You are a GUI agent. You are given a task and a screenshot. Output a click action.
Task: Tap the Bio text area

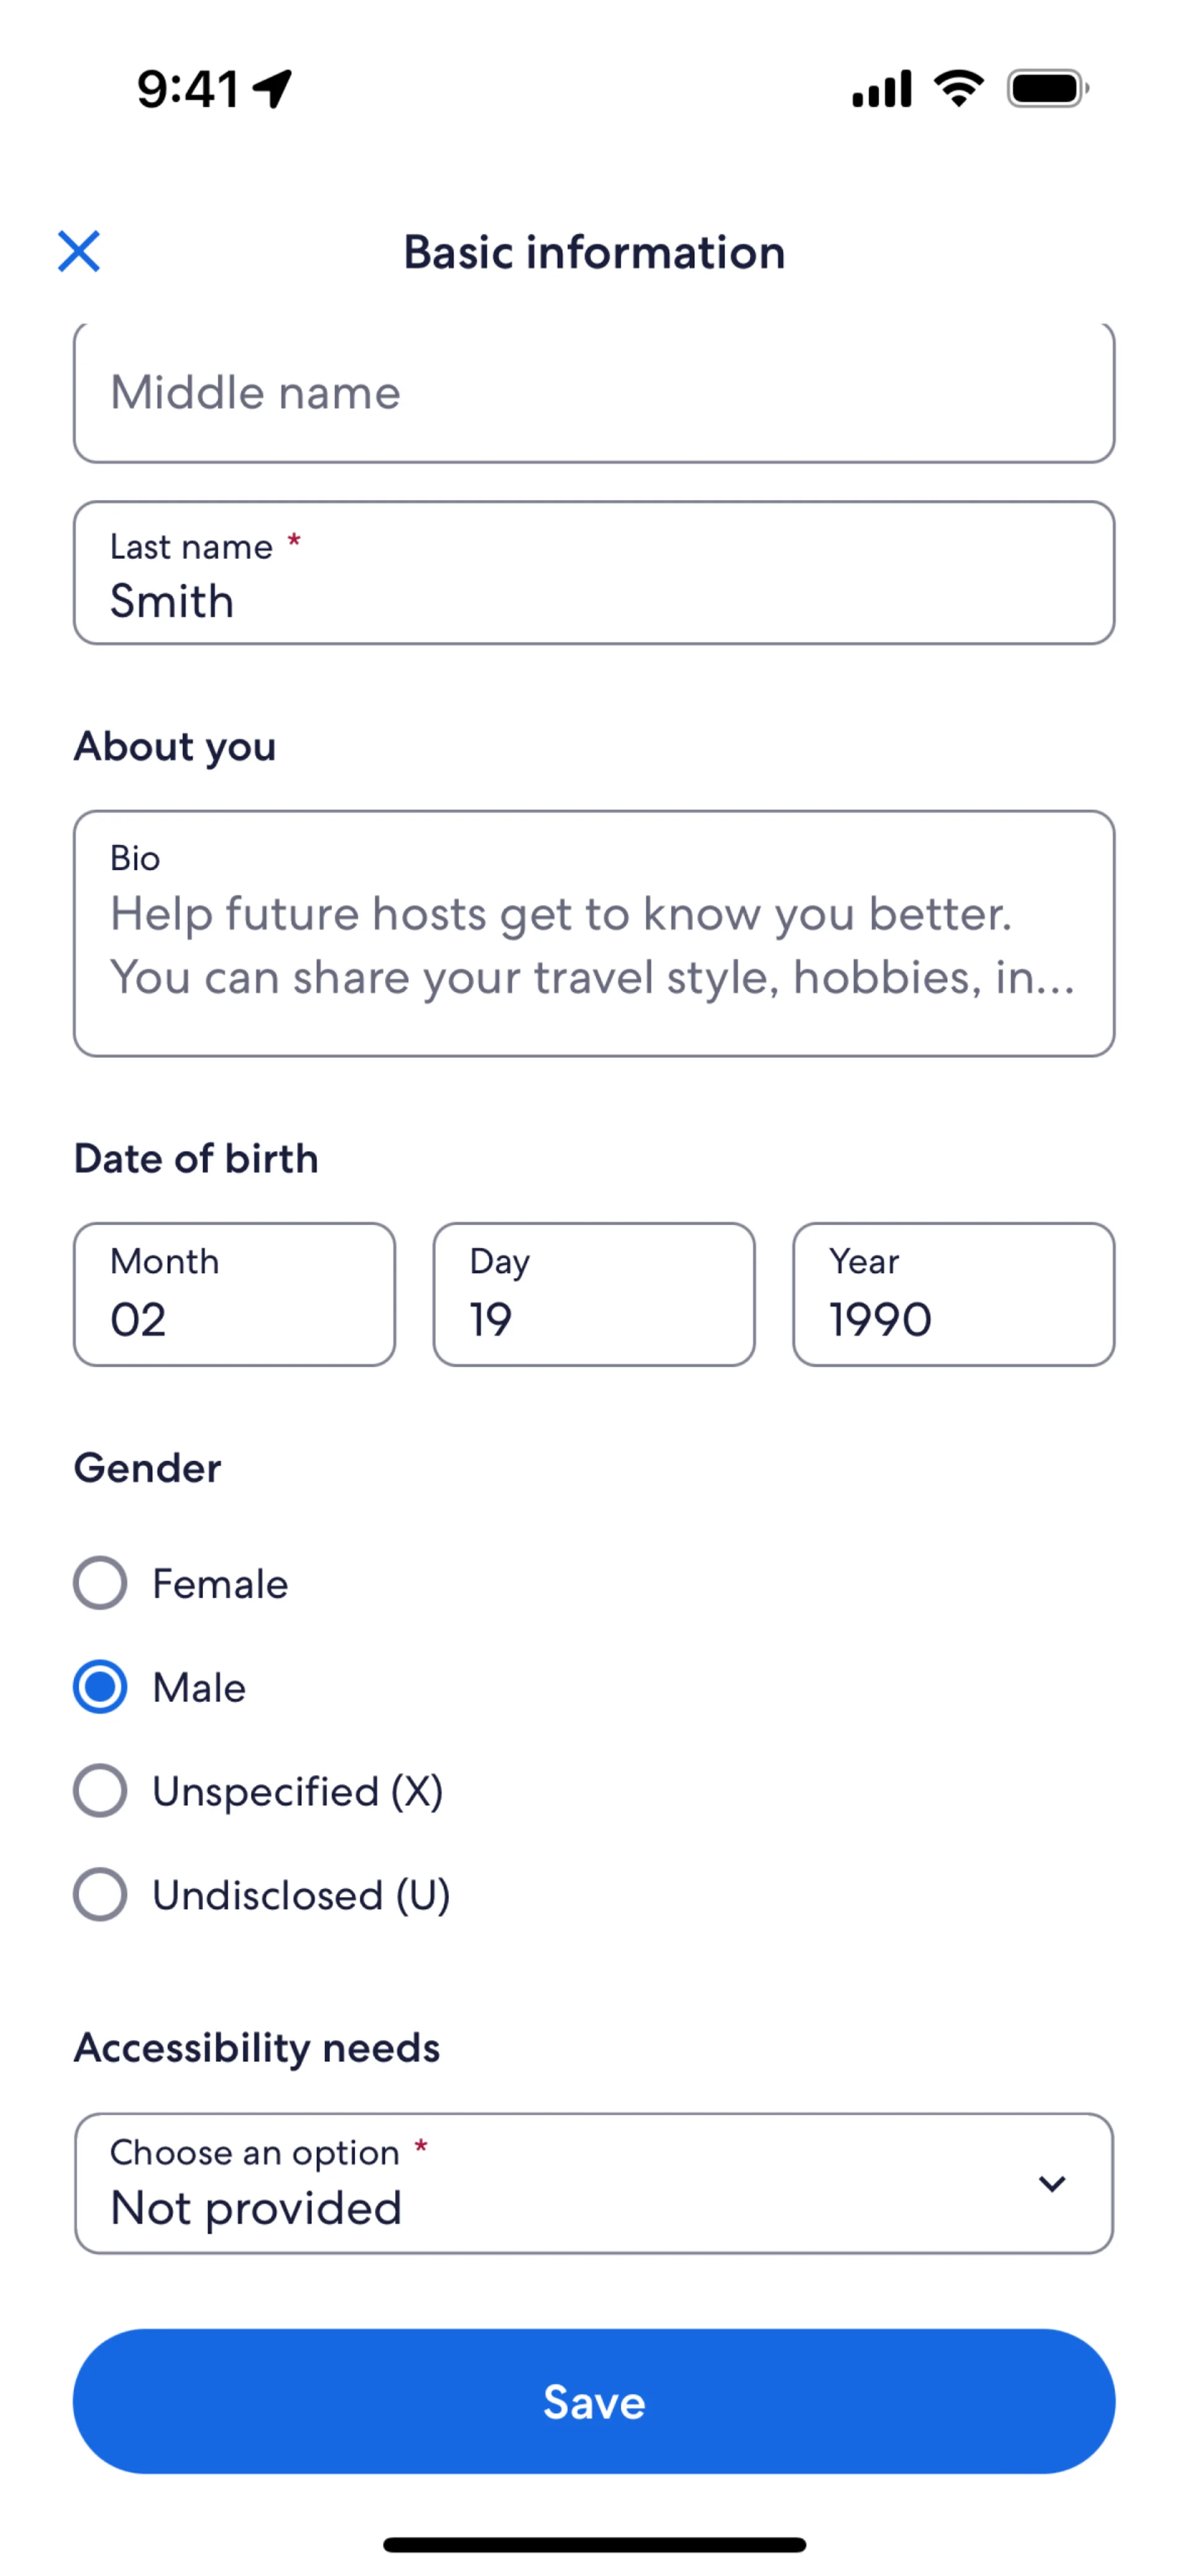[594, 934]
